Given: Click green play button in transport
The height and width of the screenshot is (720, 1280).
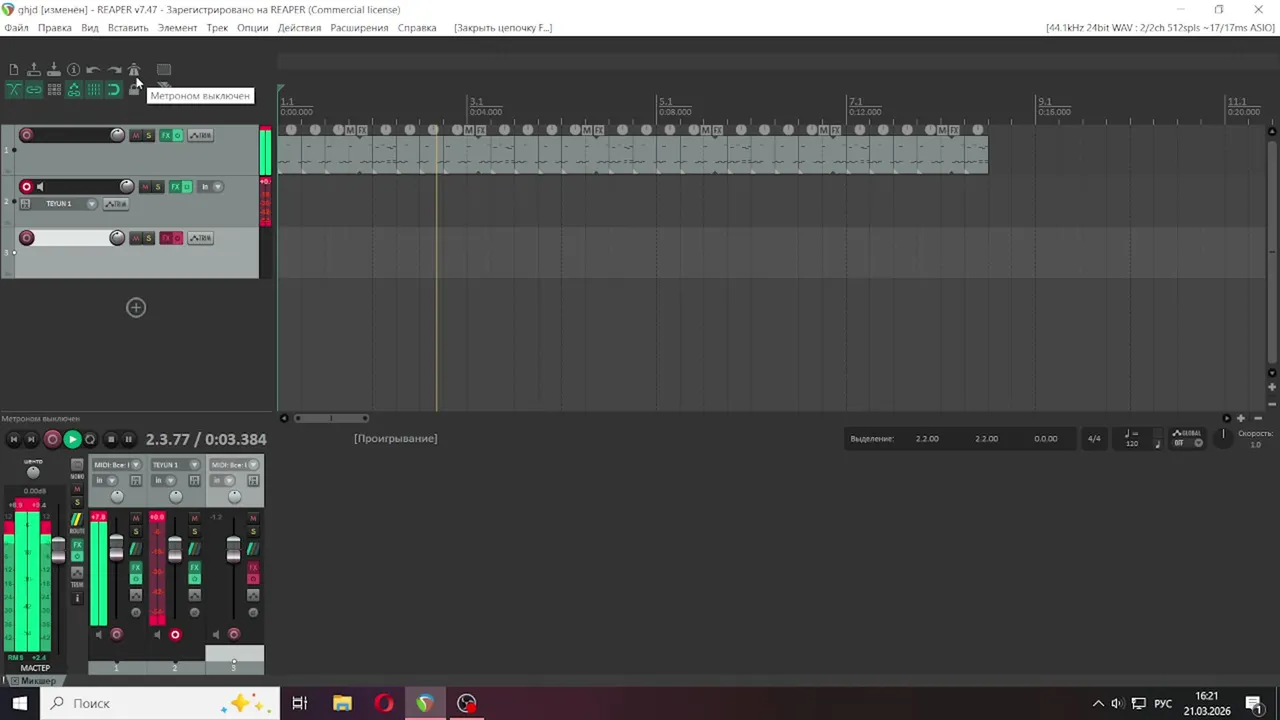Looking at the screenshot, I should [72, 439].
